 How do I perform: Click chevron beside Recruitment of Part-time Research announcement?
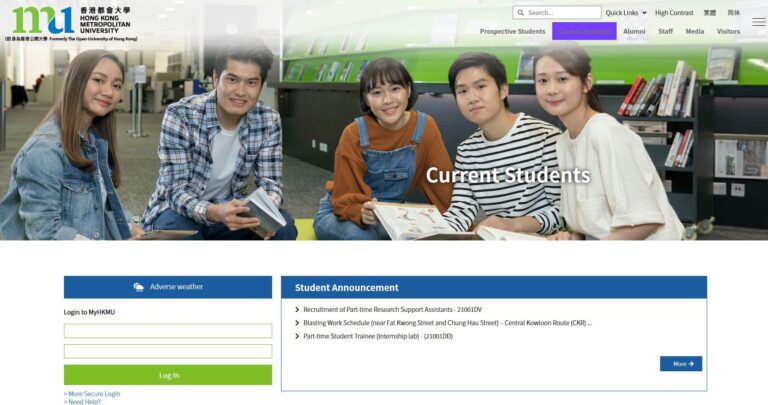tap(297, 310)
